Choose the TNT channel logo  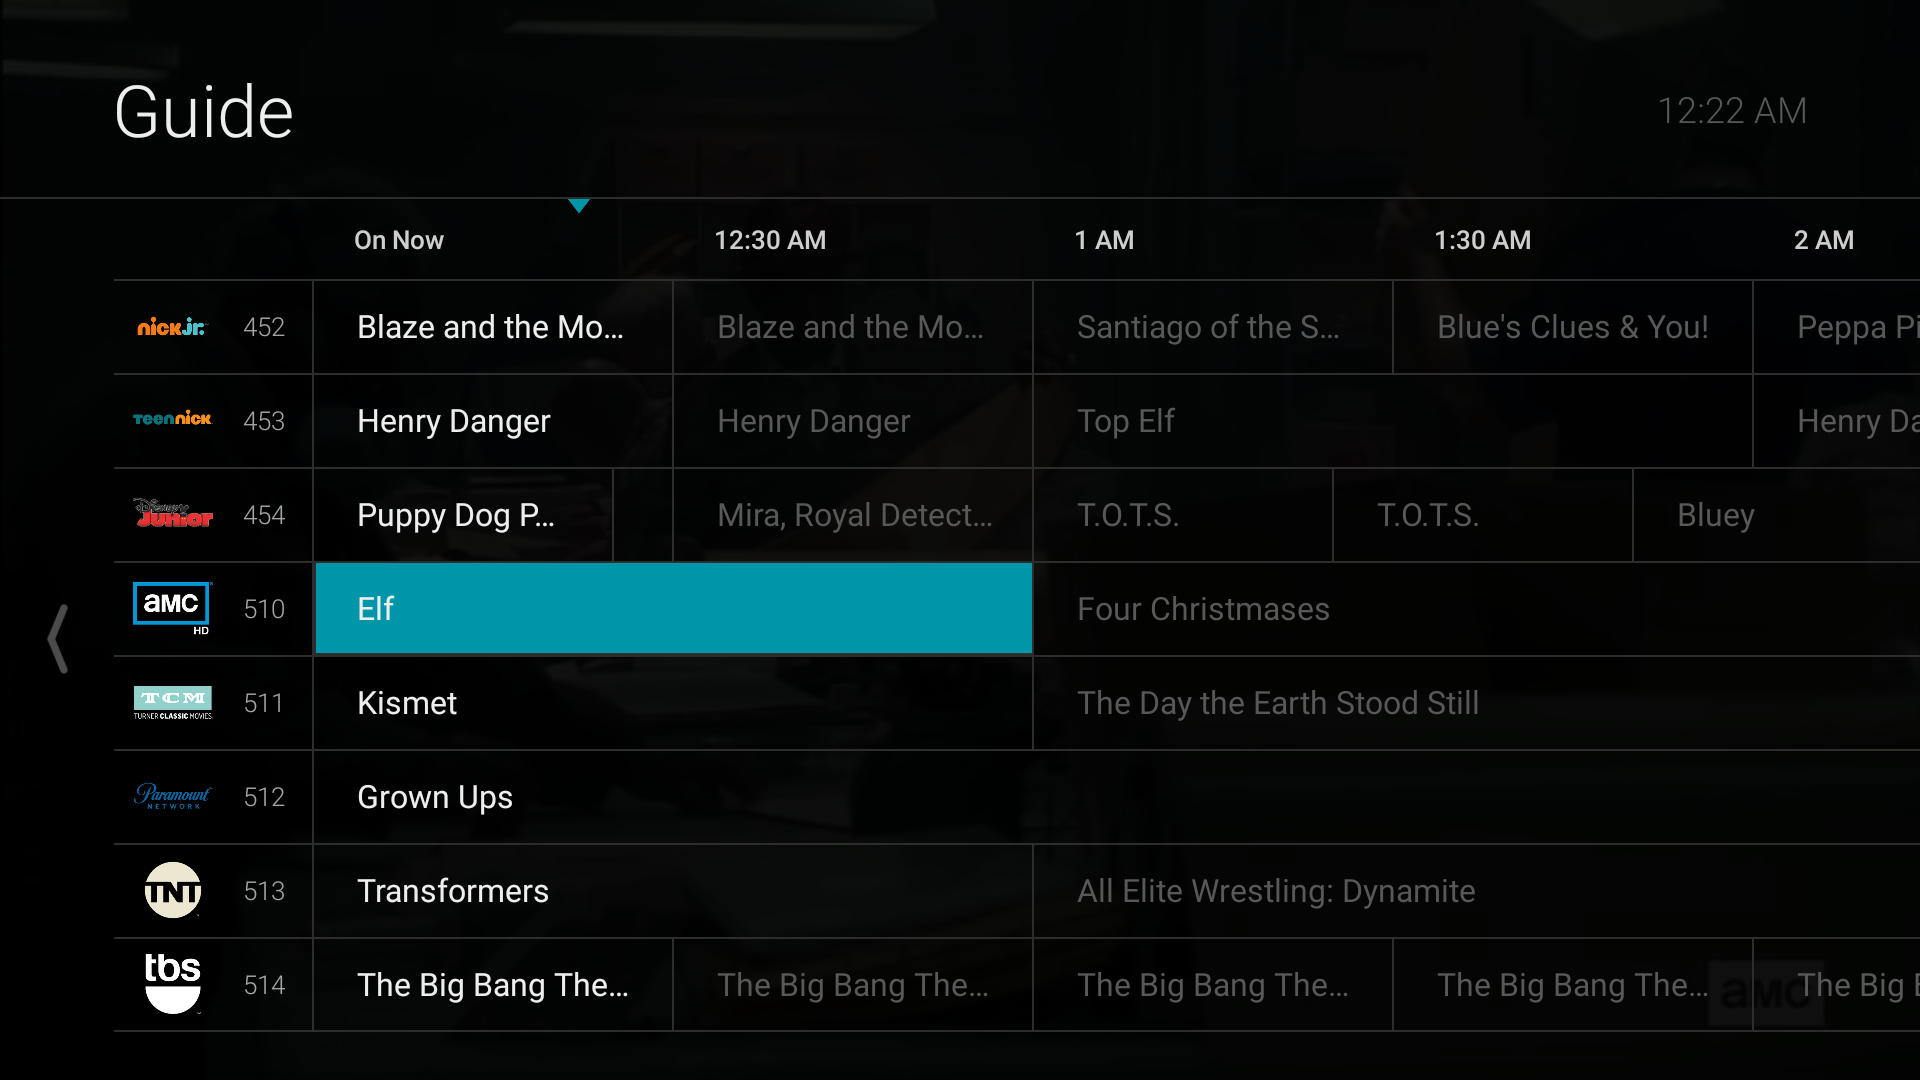click(x=173, y=890)
